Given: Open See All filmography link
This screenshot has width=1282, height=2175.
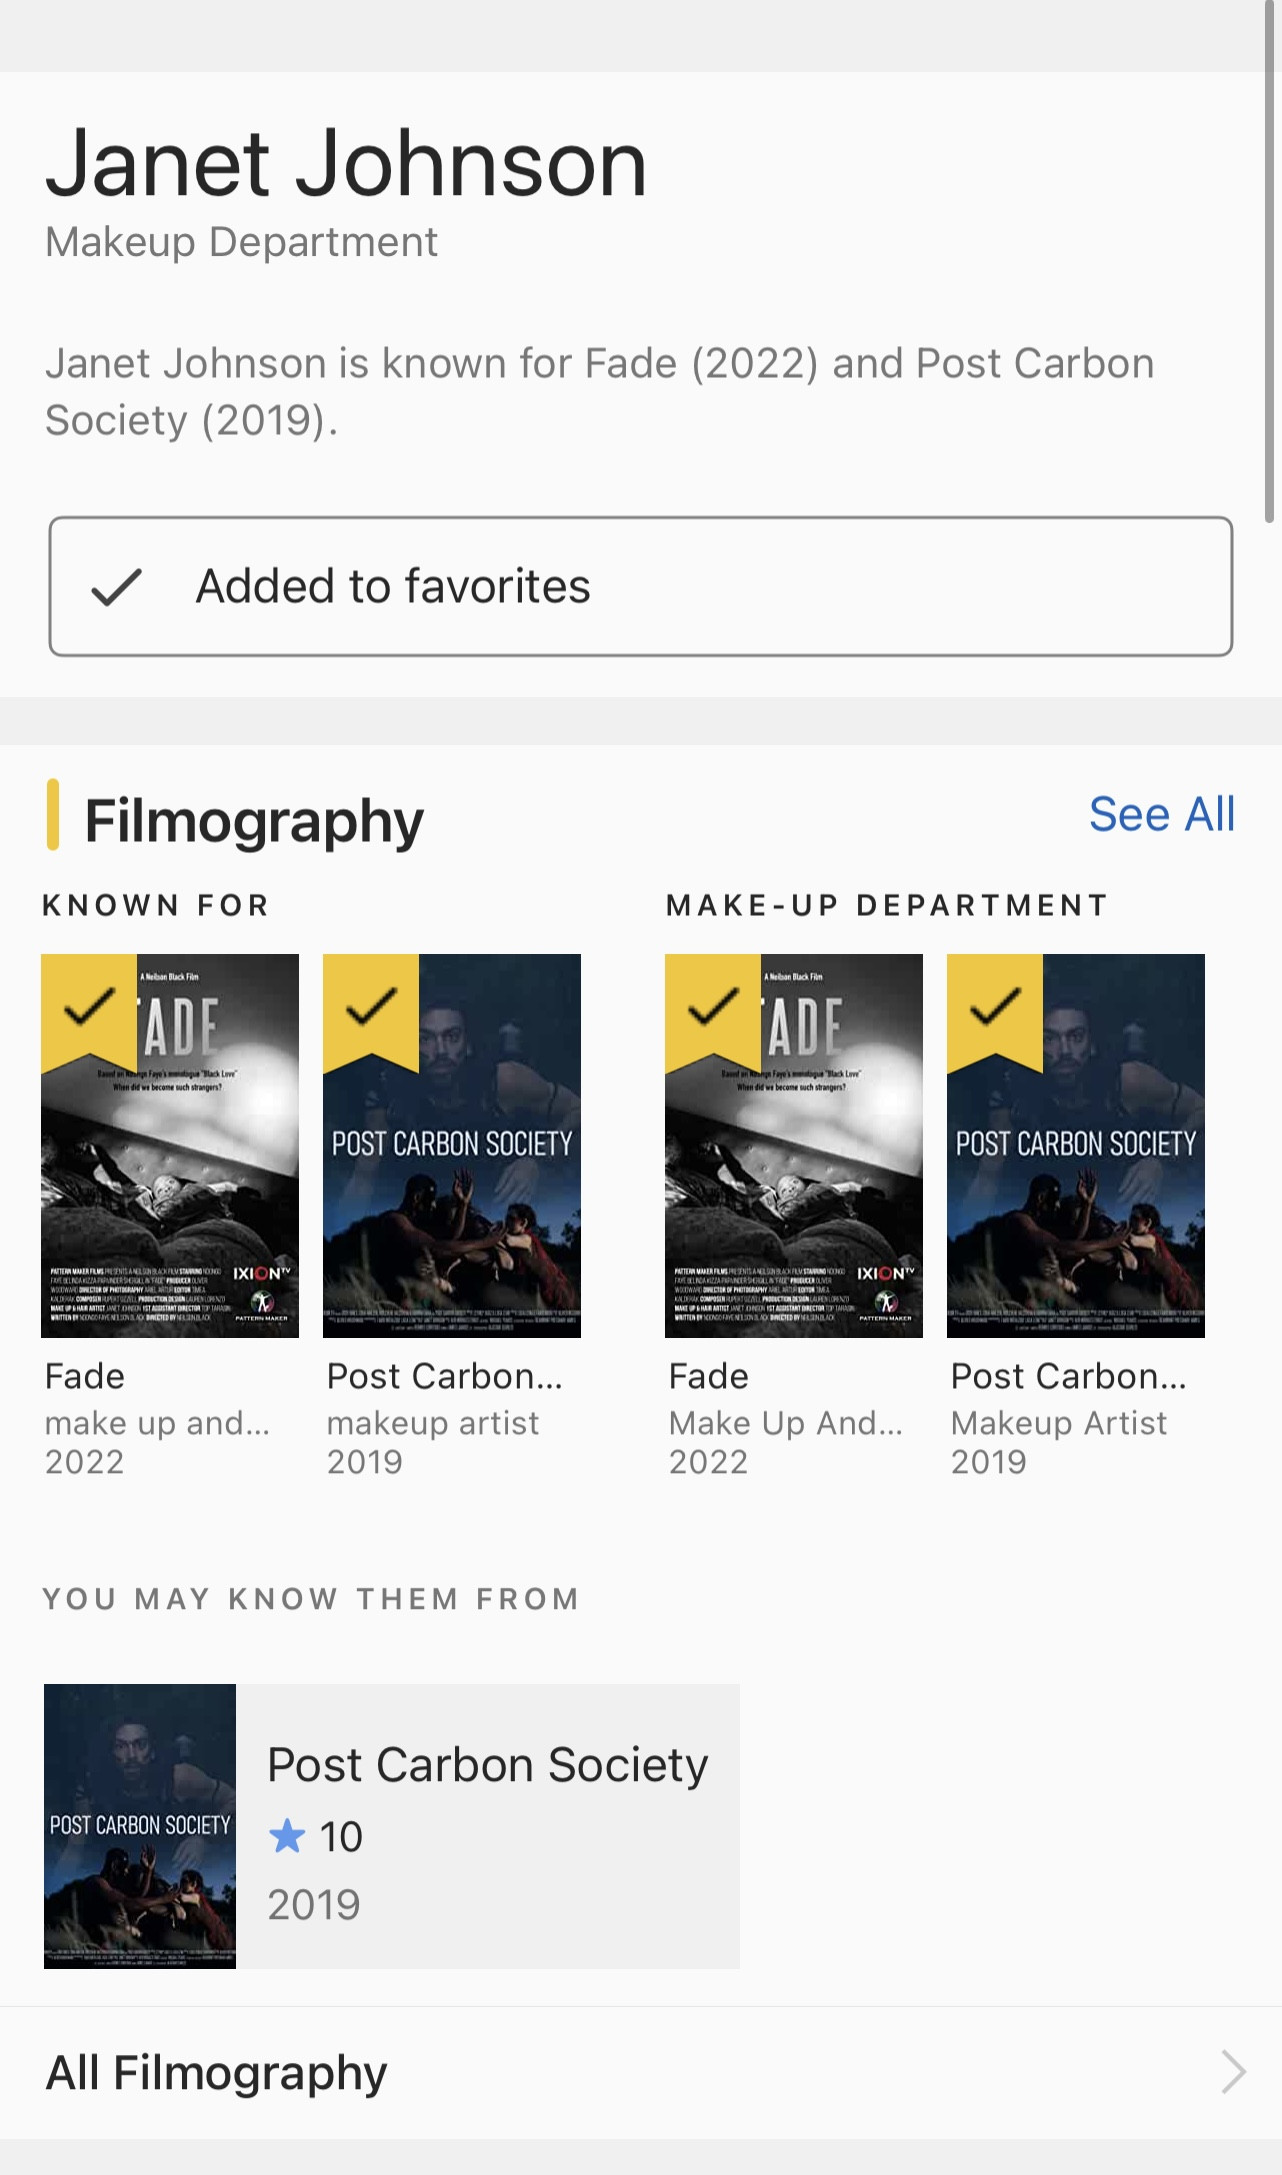Looking at the screenshot, I should [x=1161, y=815].
